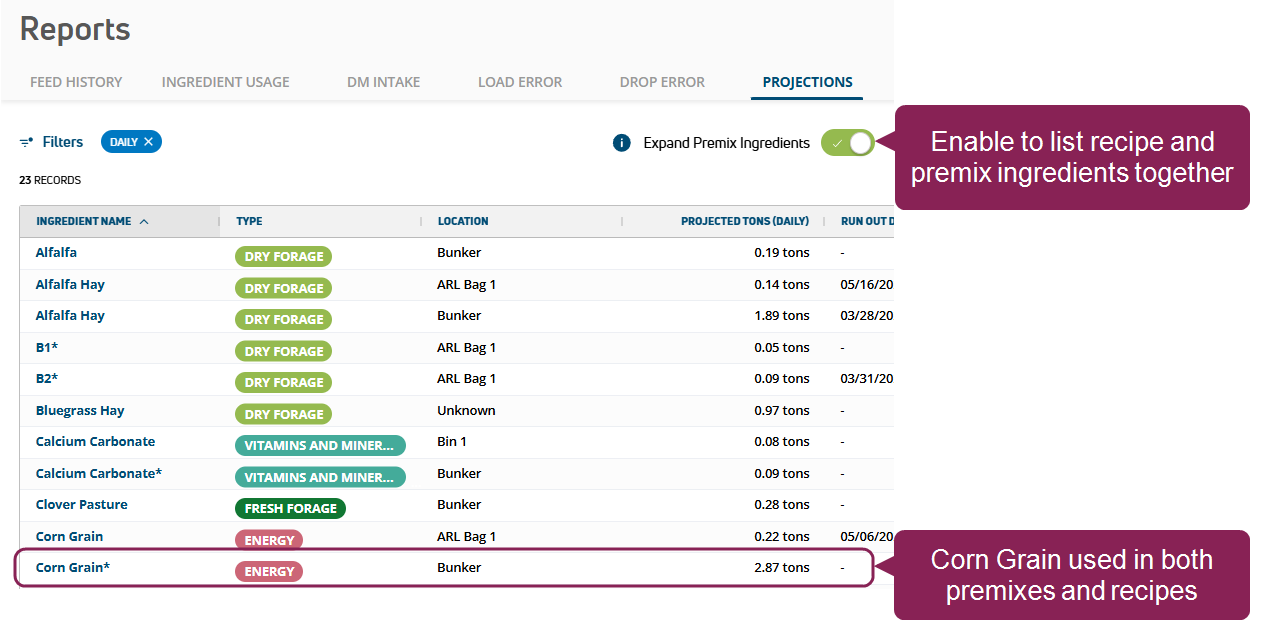Viewport: 1262px width, 632px height.
Task: Open the Calcium Carbonate Bin 1 link
Action: pos(95,442)
